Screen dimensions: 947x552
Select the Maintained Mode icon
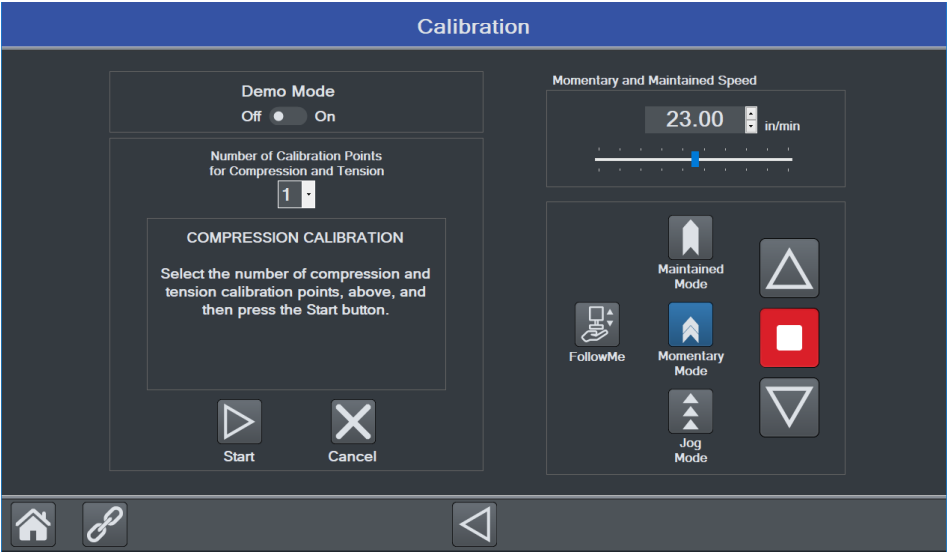click(690, 238)
